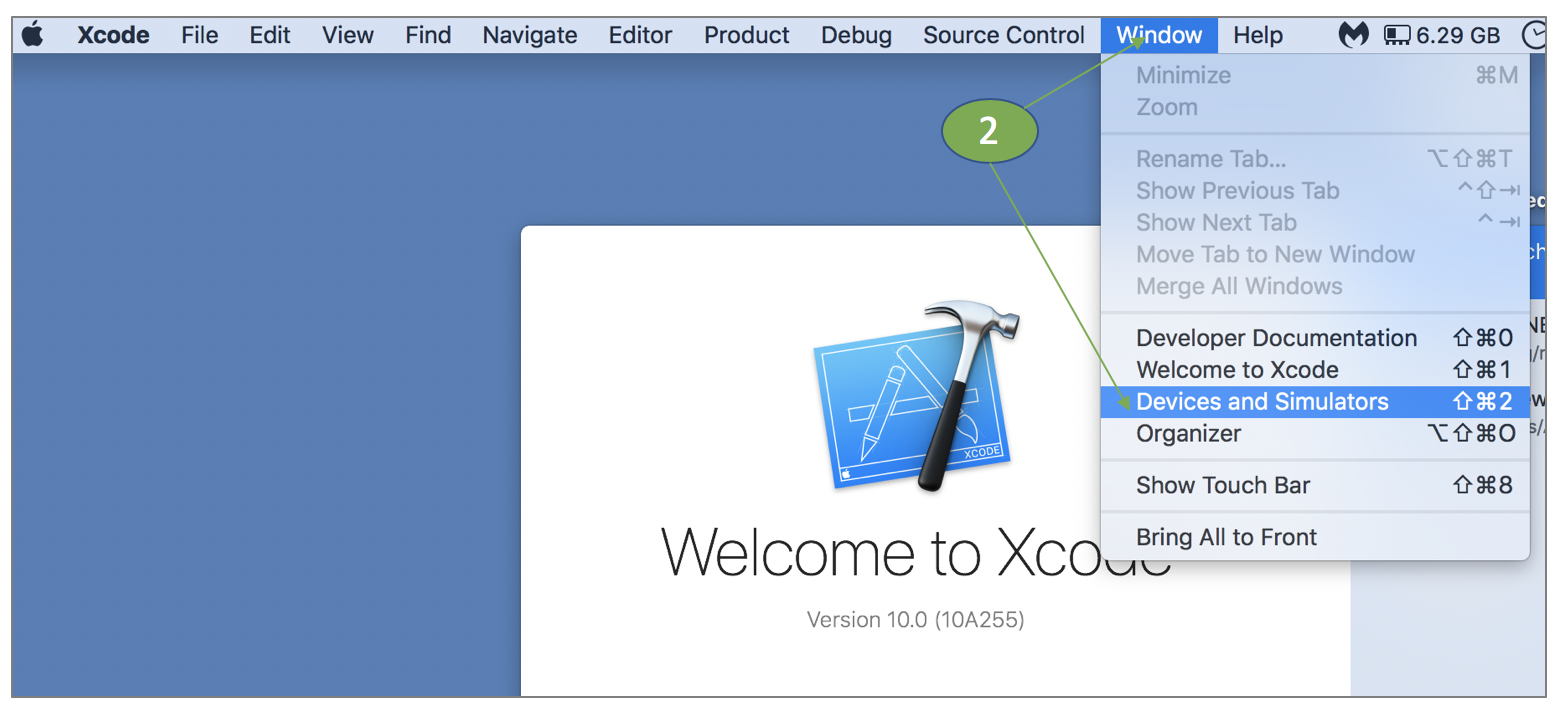Image resolution: width=1564 pixels, height=712 pixels.
Task: Choose Developer Documentation menu item
Action: 1276,338
